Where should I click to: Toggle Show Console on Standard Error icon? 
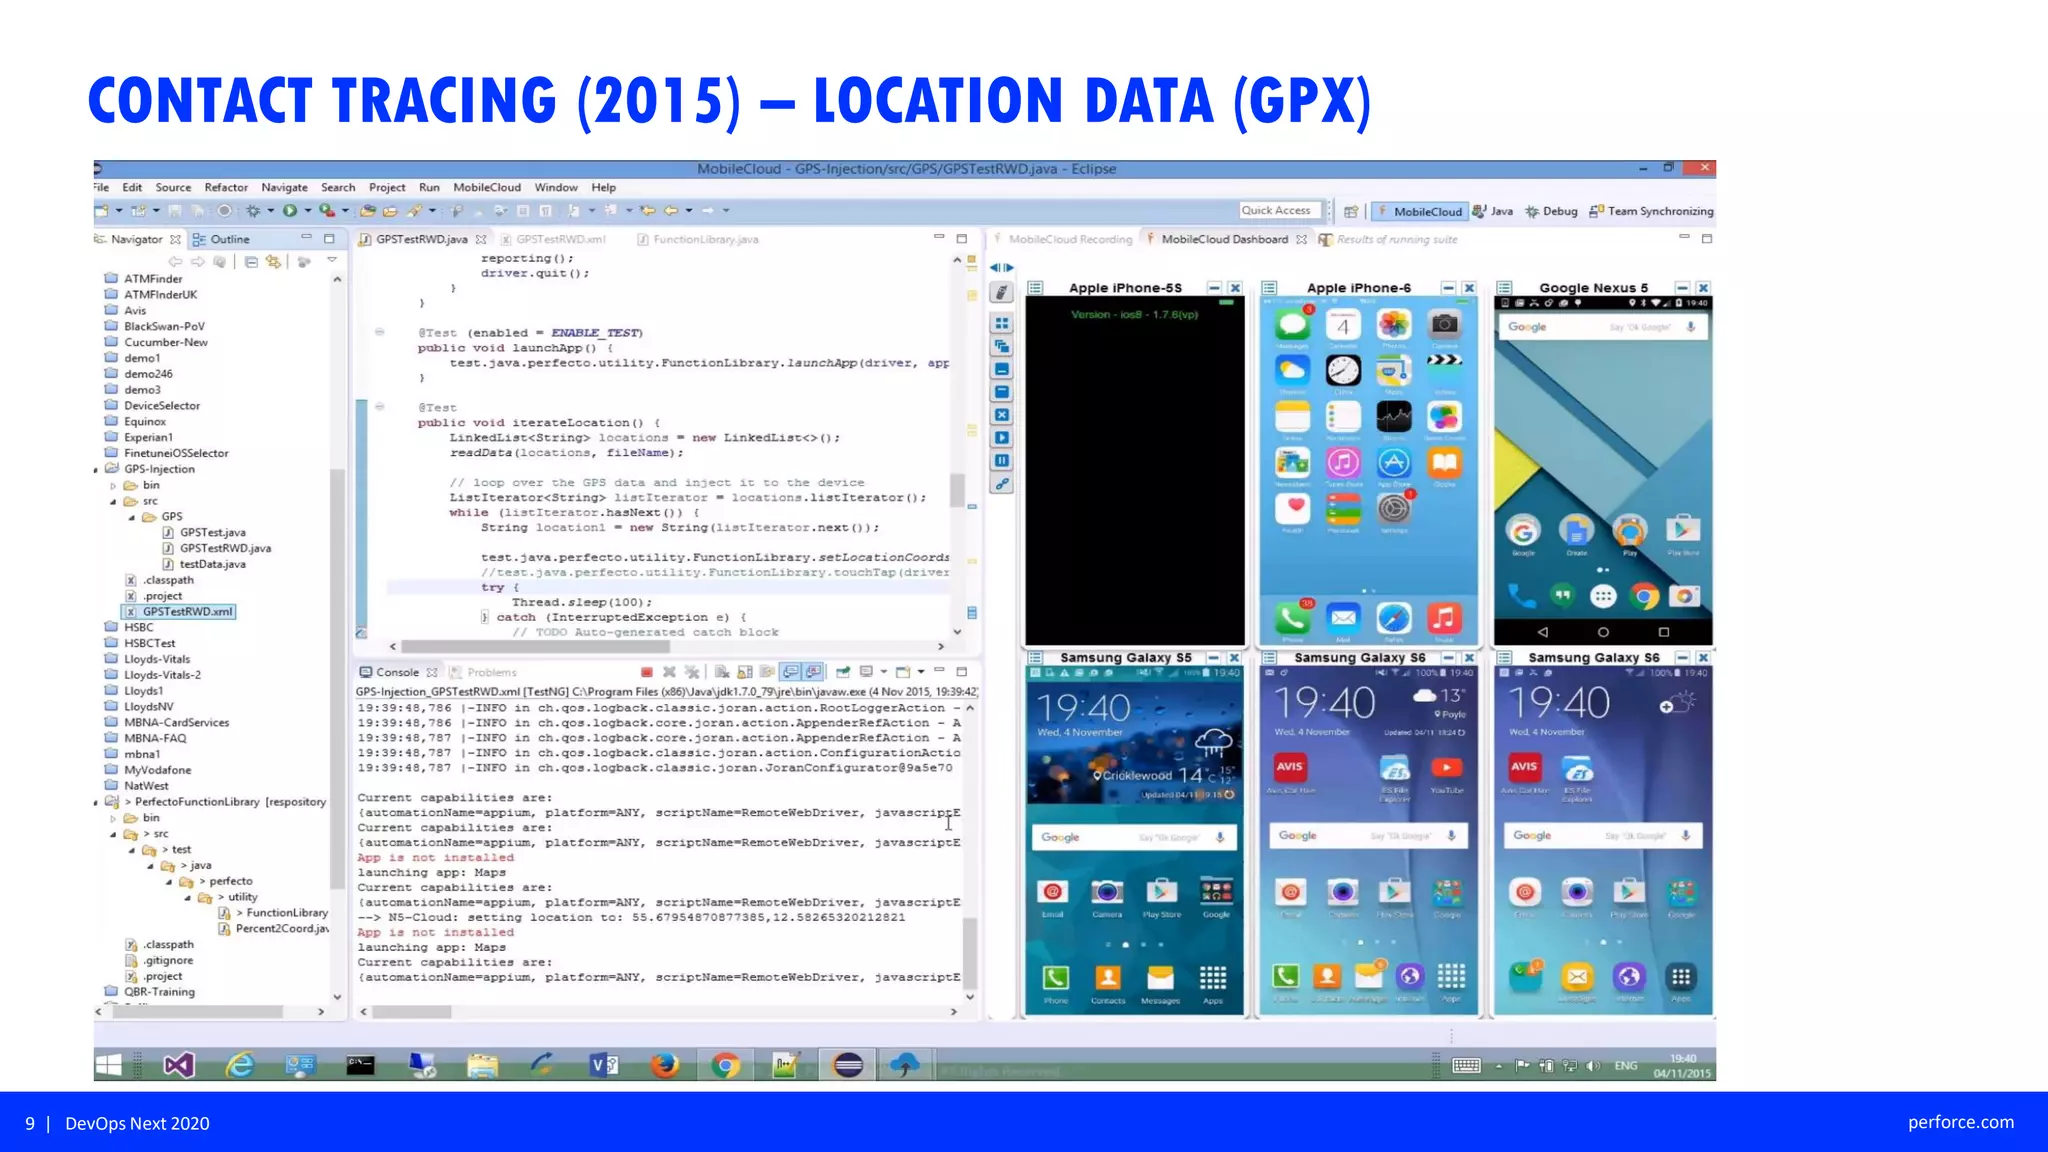(x=814, y=672)
